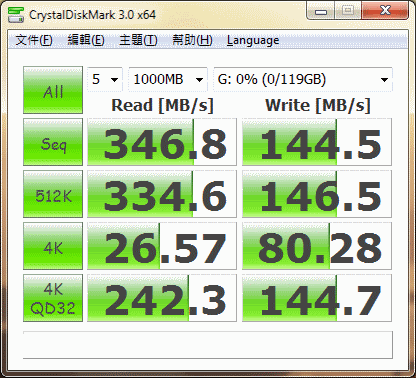Open the test count dropdown showing 5
Viewport: 416px width, 378px height.
(x=105, y=79)
